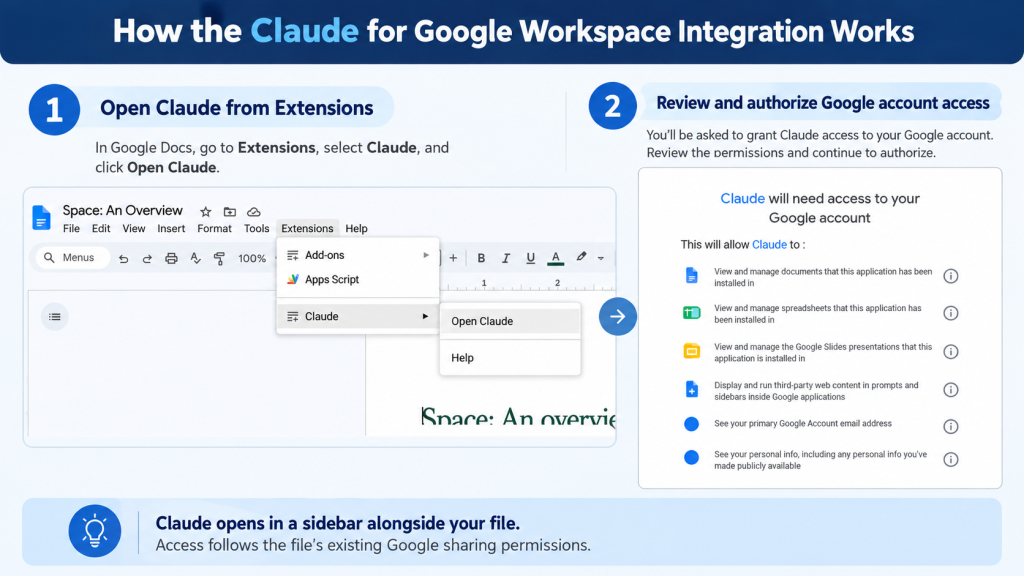Click info icon for primary email address
Viewport: 1024px width, 576px height.
pyautogui.click(x=951, y=426)
